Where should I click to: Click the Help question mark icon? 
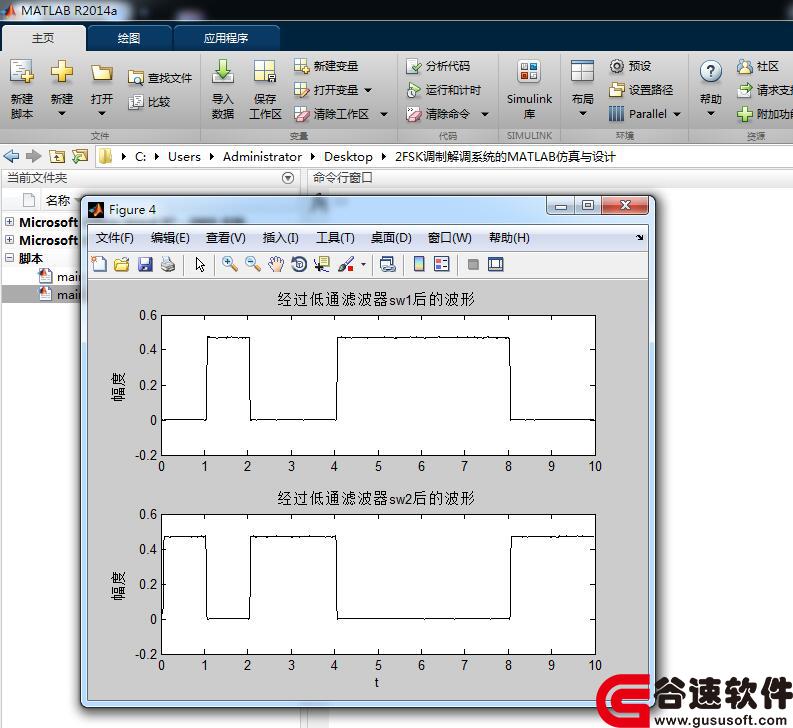[x=711, y=72]
